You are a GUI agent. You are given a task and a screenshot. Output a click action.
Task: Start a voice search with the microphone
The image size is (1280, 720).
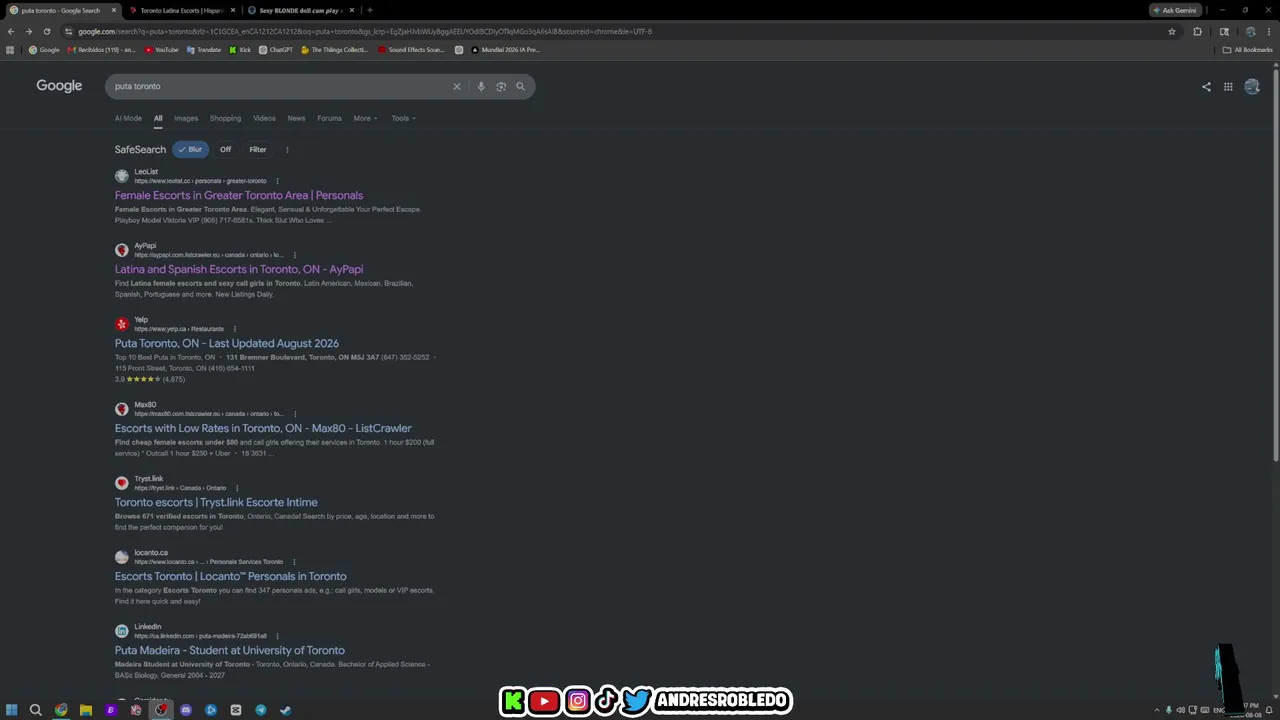coord(481,86)
